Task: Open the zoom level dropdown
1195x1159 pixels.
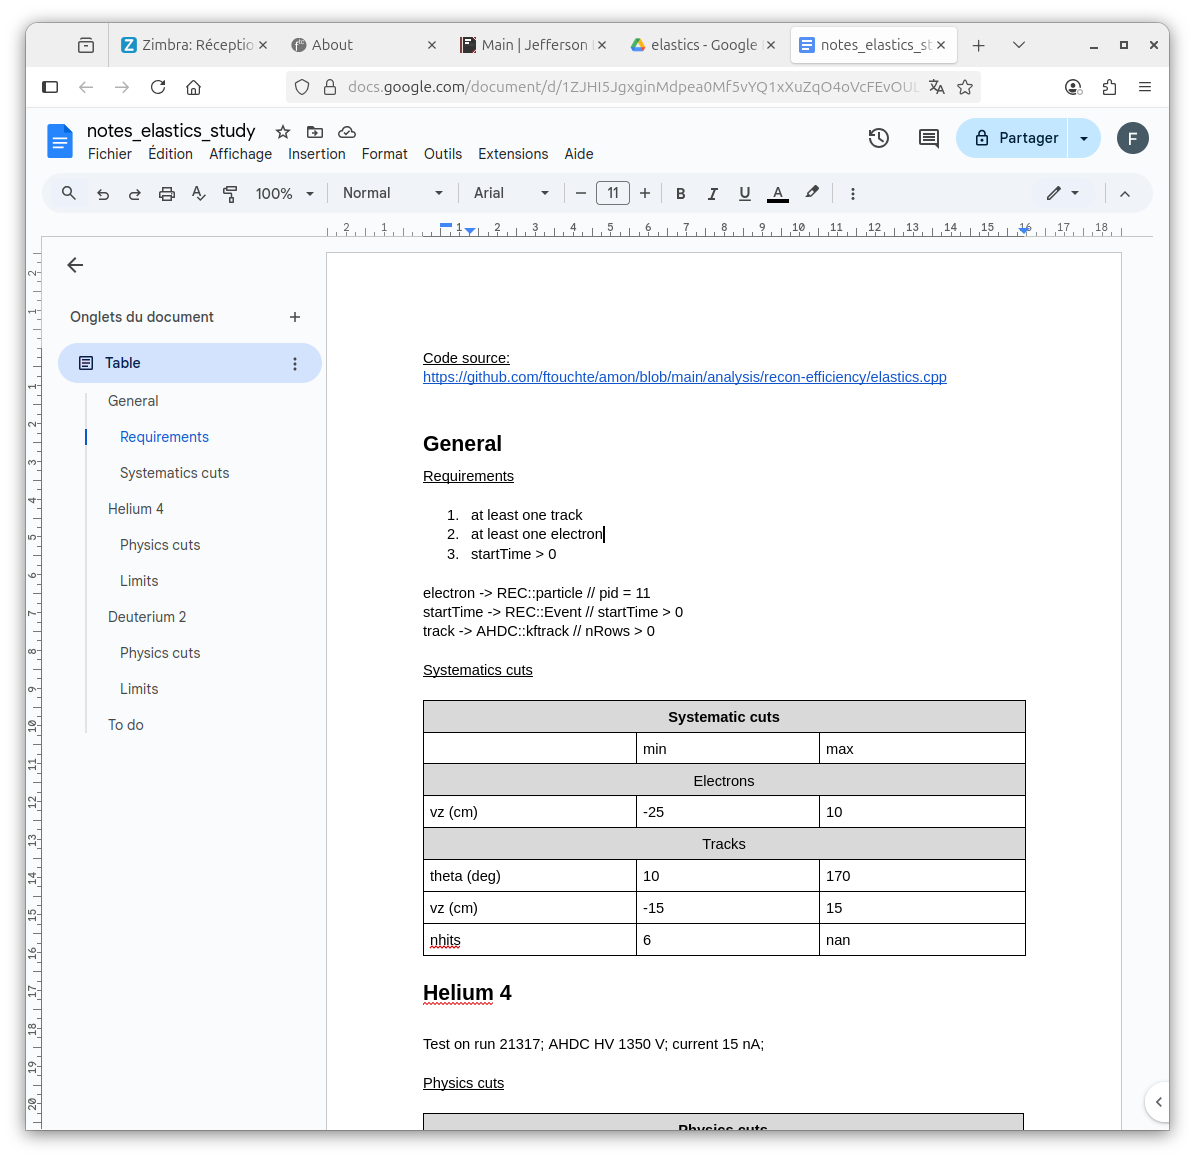Action: click(x=284, y=194)
